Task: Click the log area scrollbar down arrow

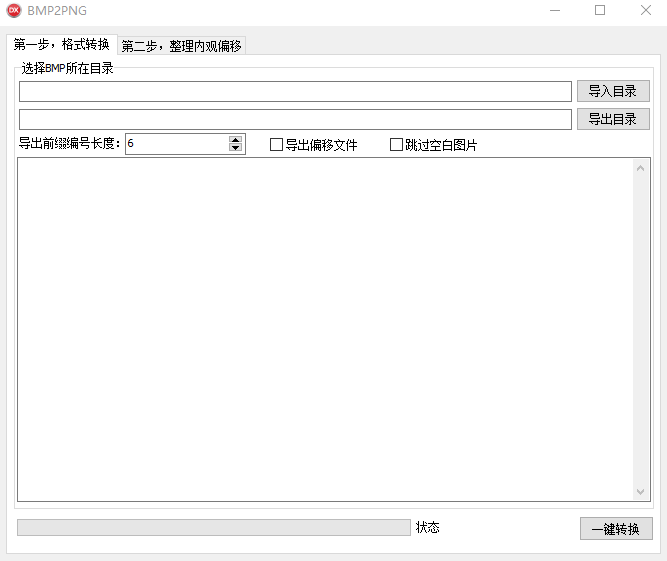Action: pyautogui.click(x=641, y=491)
